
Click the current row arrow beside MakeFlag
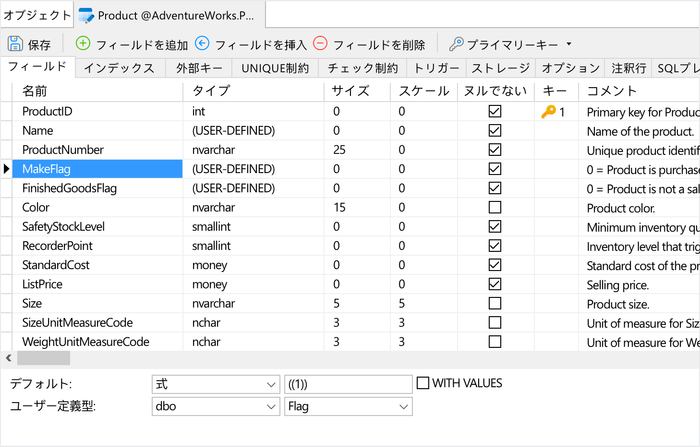click(7, 169)
